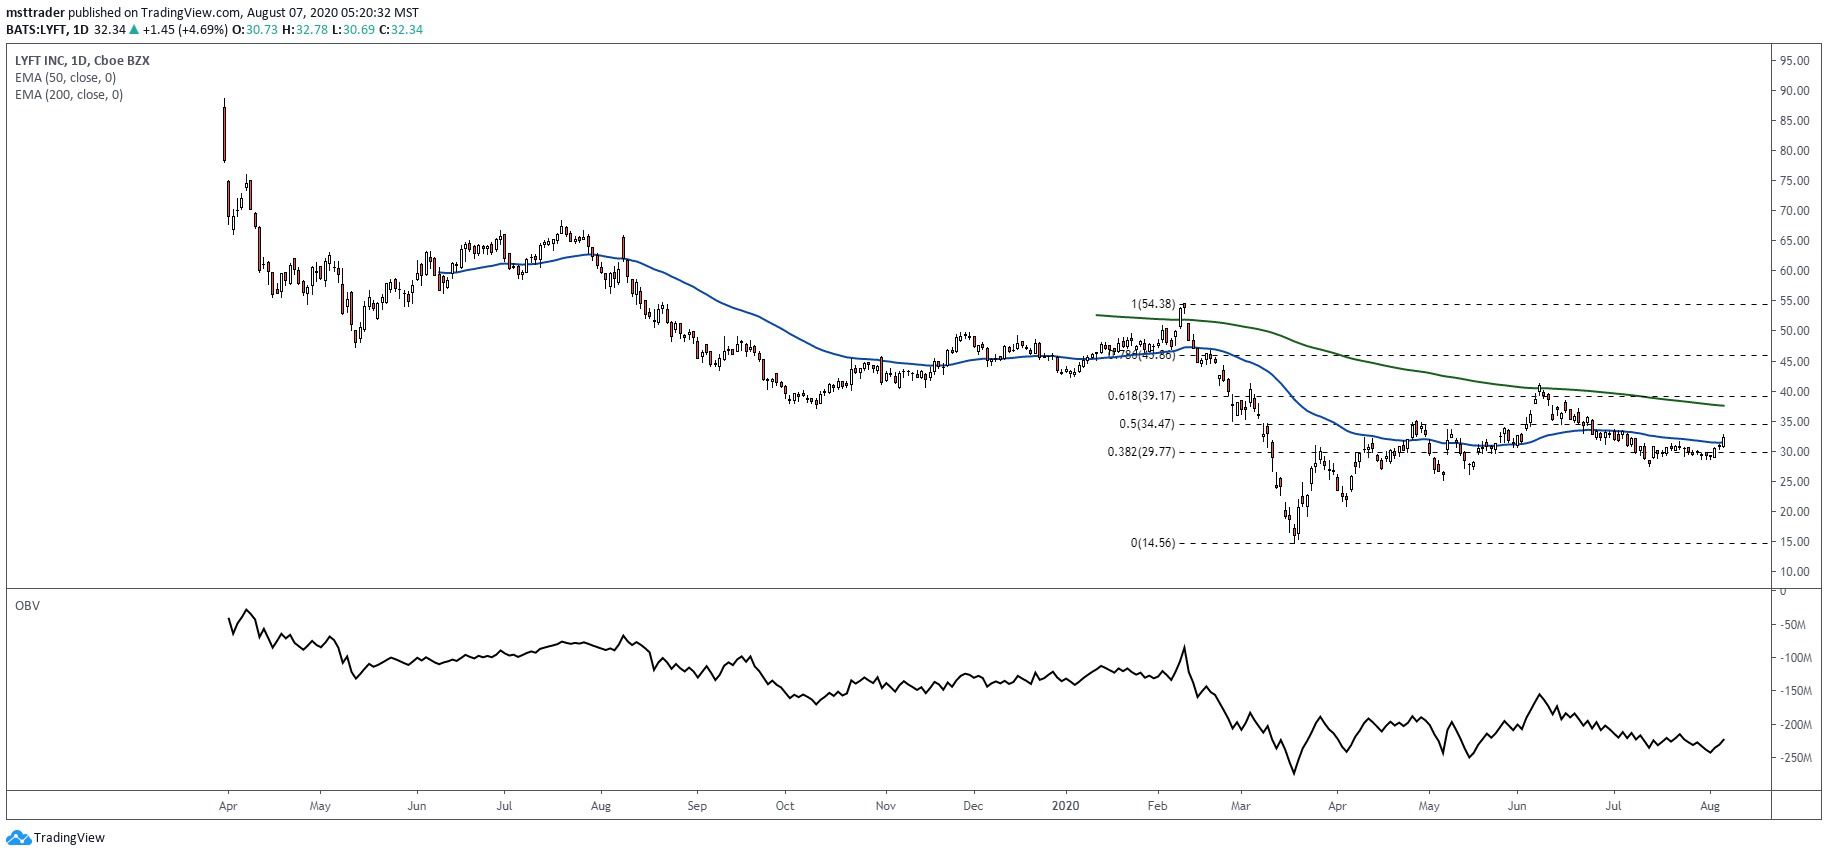Click the Oct label on time axis
1828x856 pixels.
[785, 805]
